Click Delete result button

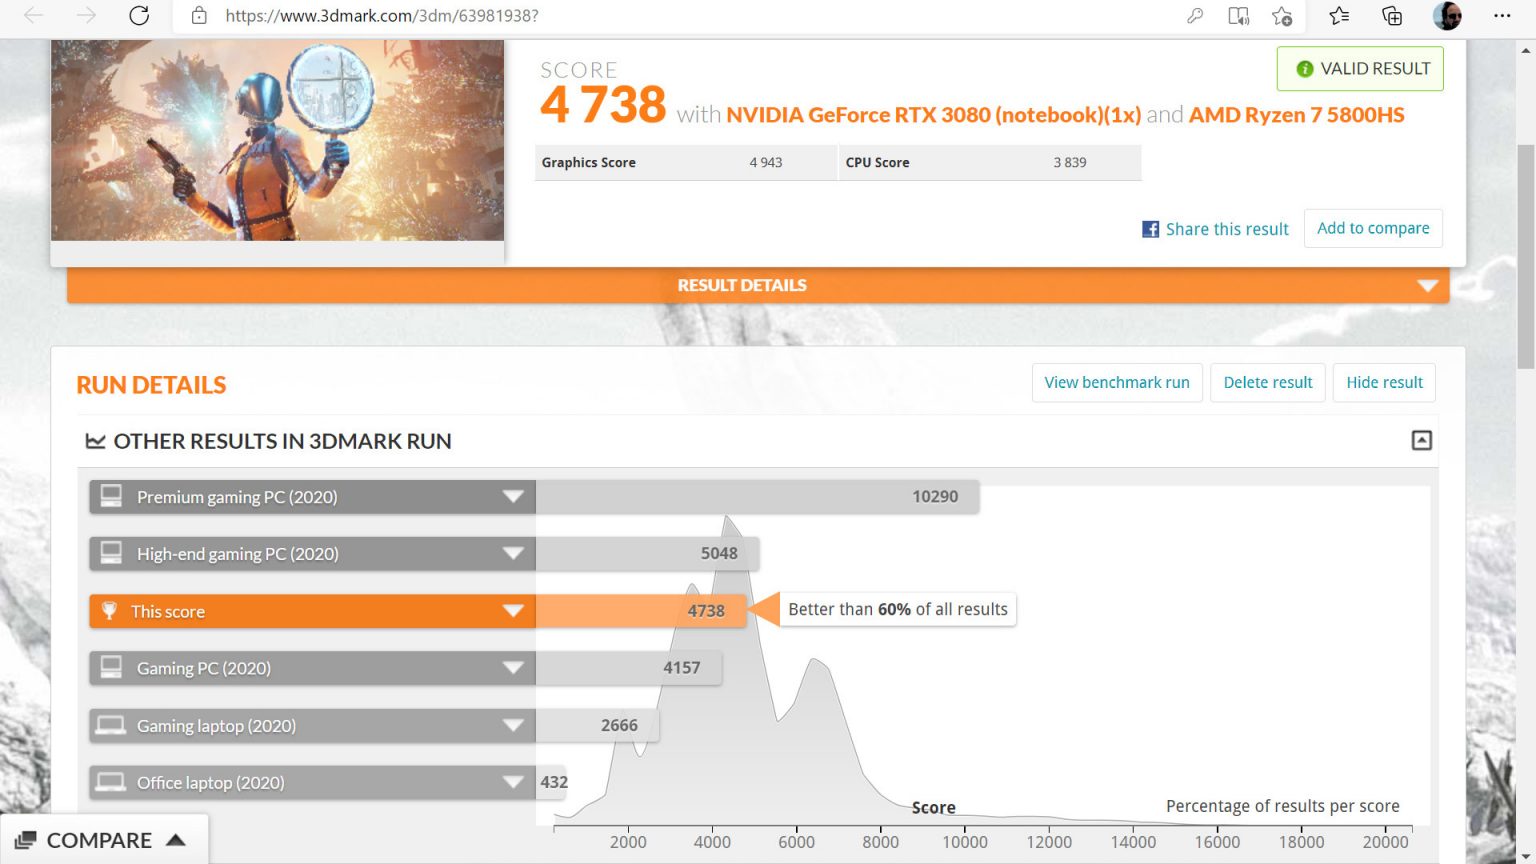1268,382
